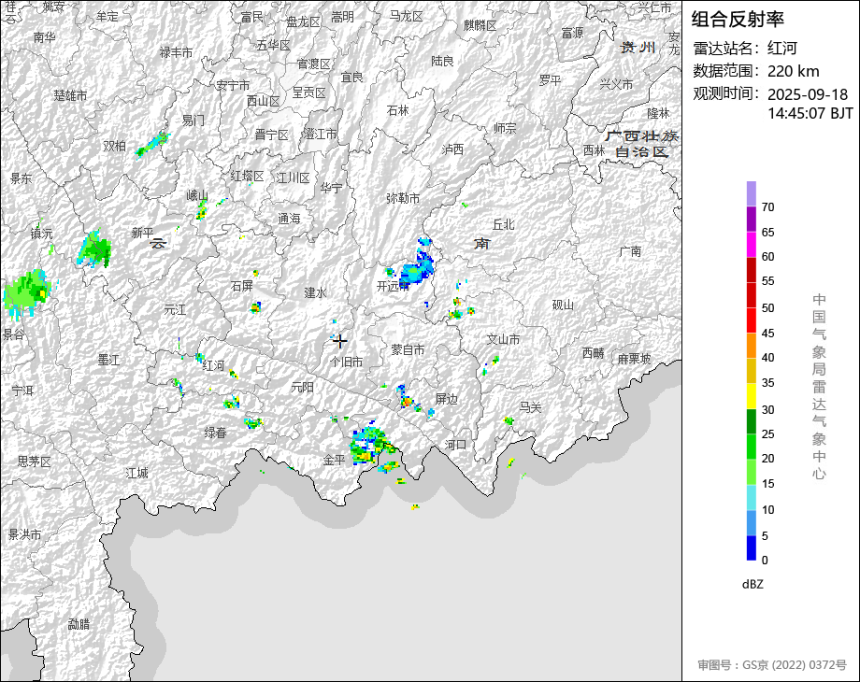Screen dimensions: 860x682
Task: Click the 文山市 map label
Action: pyautogui.click(x=503, y=340)
